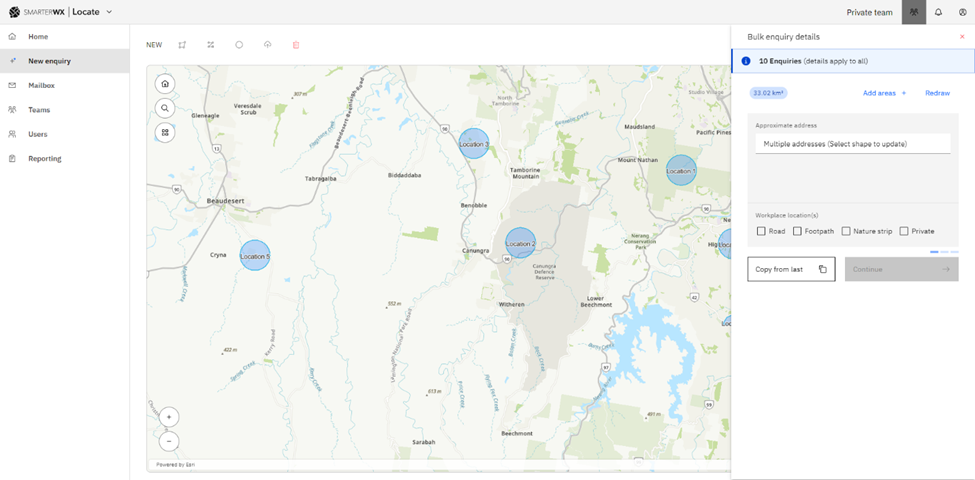Click the Approximate address input field
Image resolution: width=975 pixels, height=480 pixels.
point(852,144)
